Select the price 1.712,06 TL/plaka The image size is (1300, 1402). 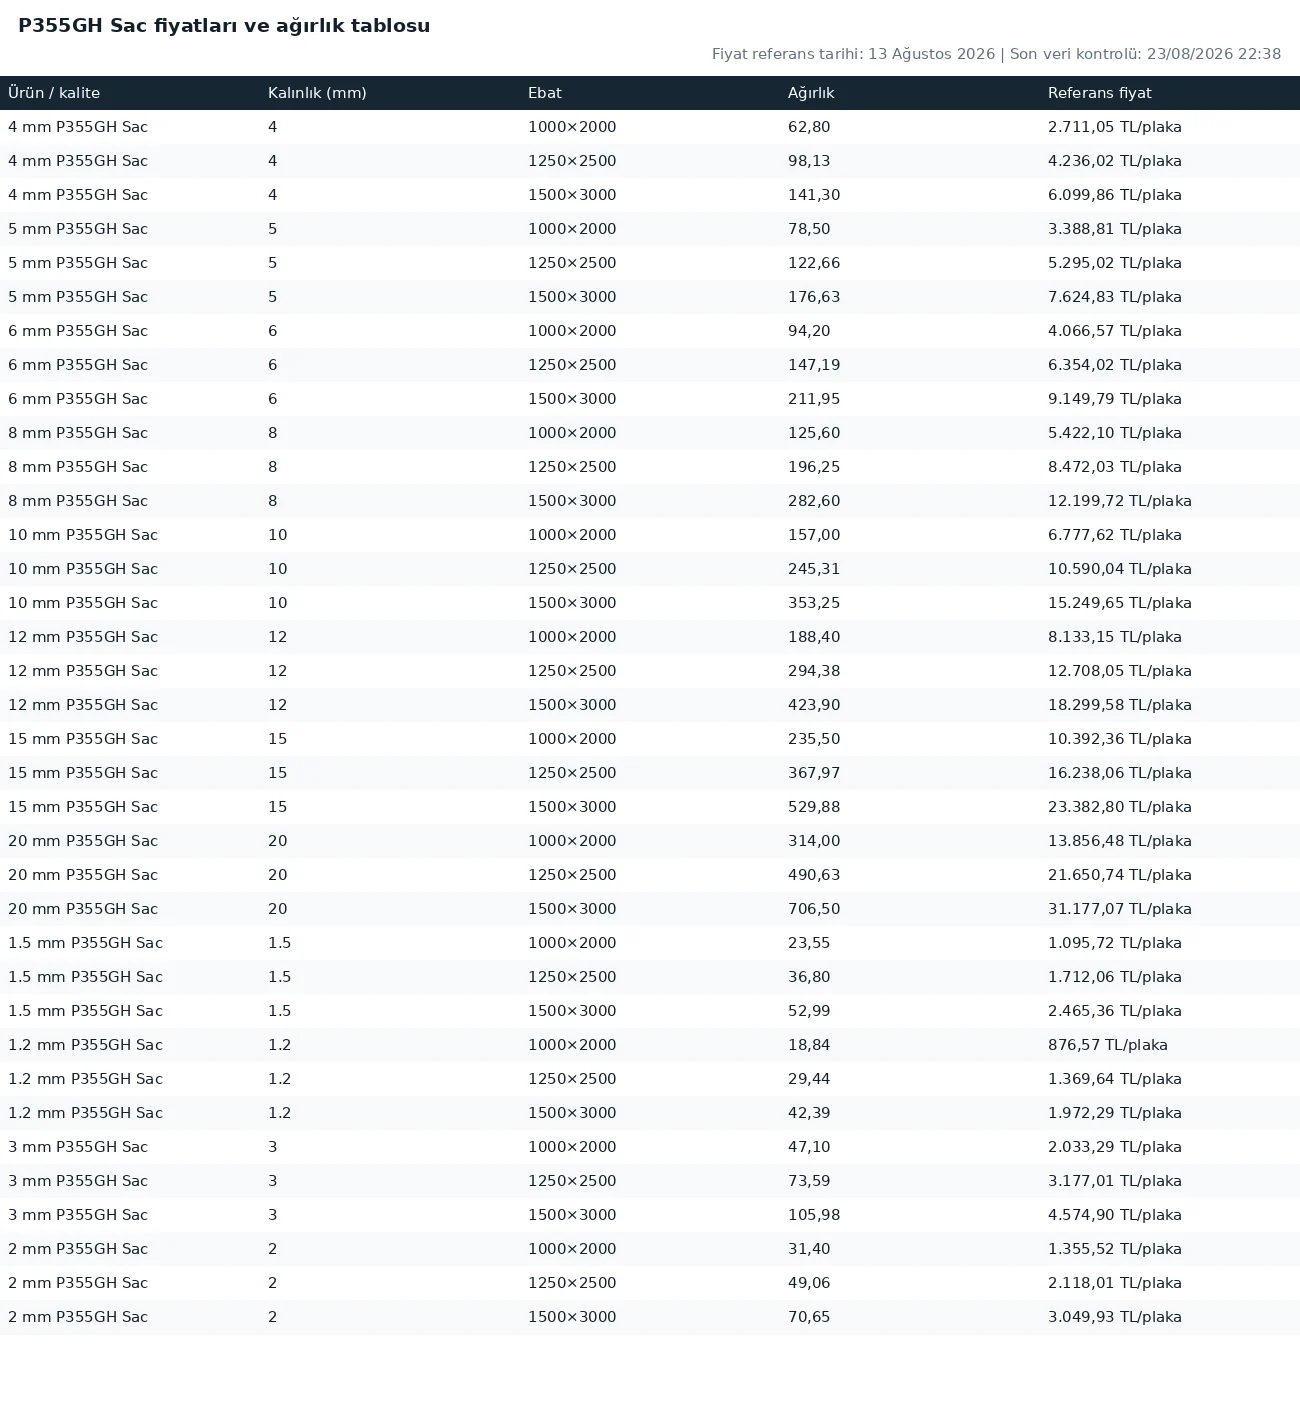(1115, 977)
